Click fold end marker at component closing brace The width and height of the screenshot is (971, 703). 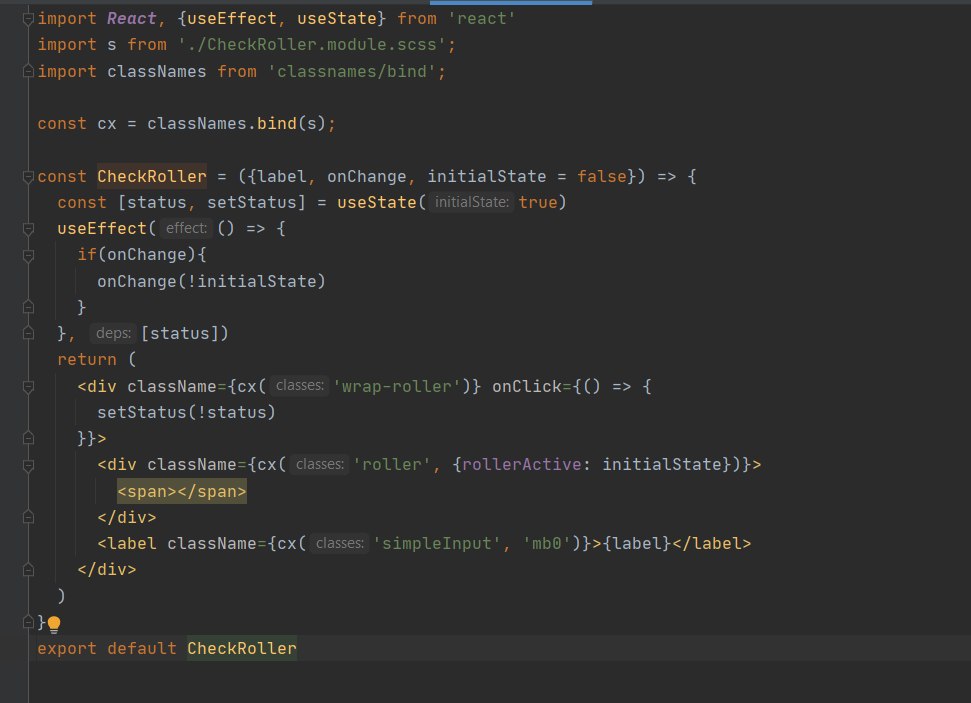tap(28, 622)
